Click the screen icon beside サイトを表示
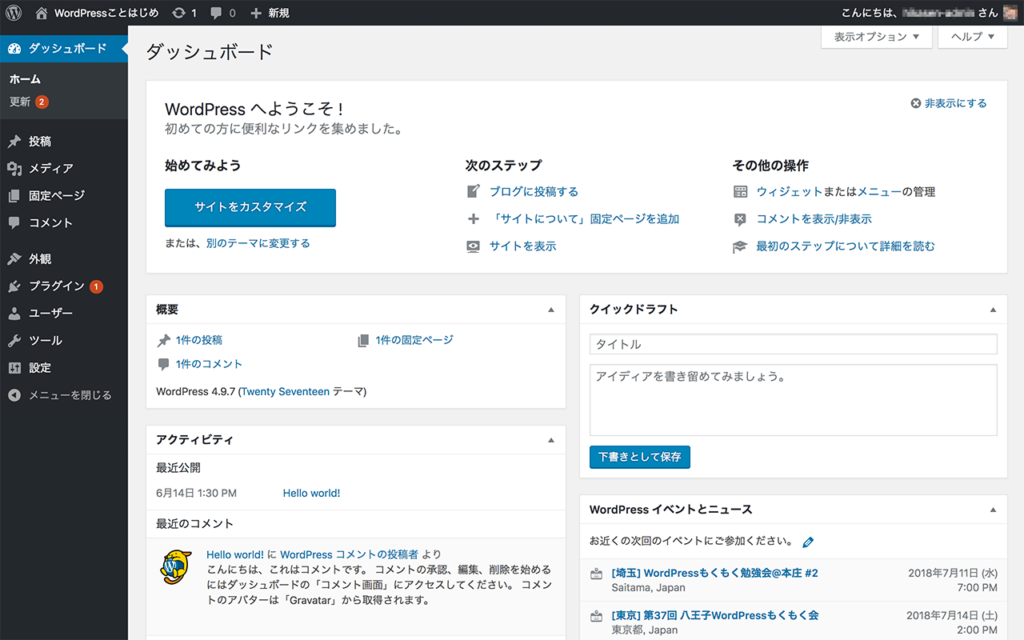Image resolution: width=1024 pixels, height=640 pixels. [x=473, y=246]
